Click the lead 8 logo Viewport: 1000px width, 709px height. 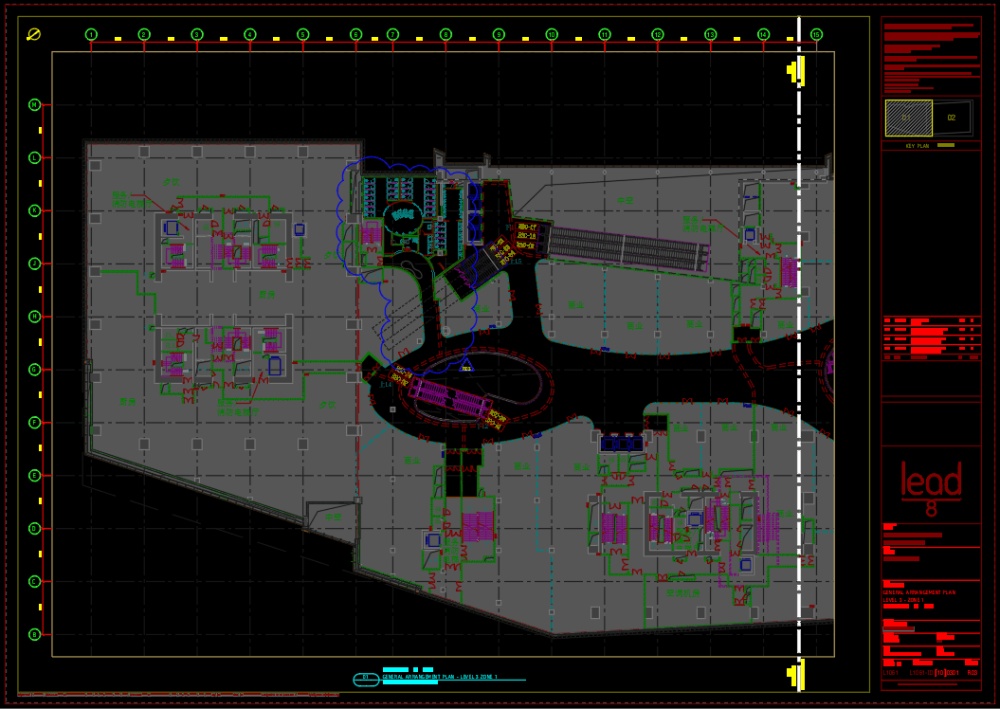[x=931, y=489]
